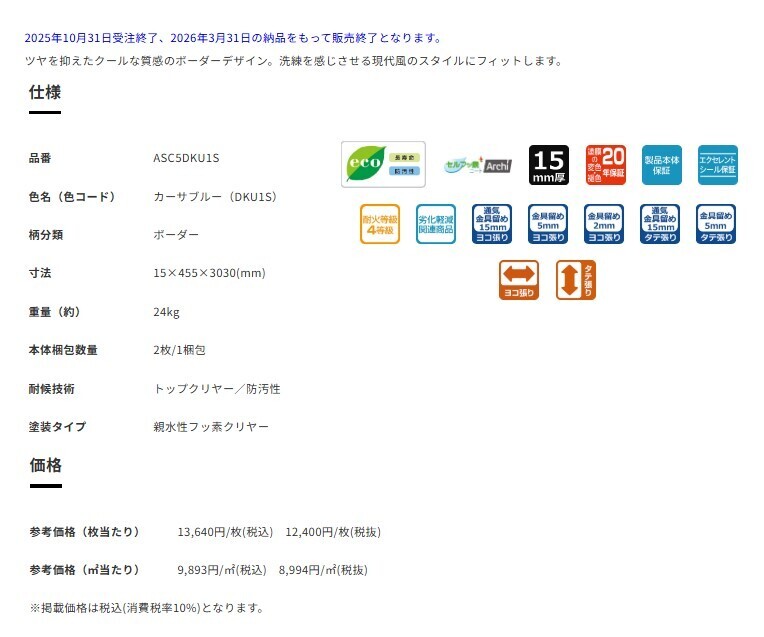Click 金具留め5mm タテ張り icon
764x637 pixels.
716,224
